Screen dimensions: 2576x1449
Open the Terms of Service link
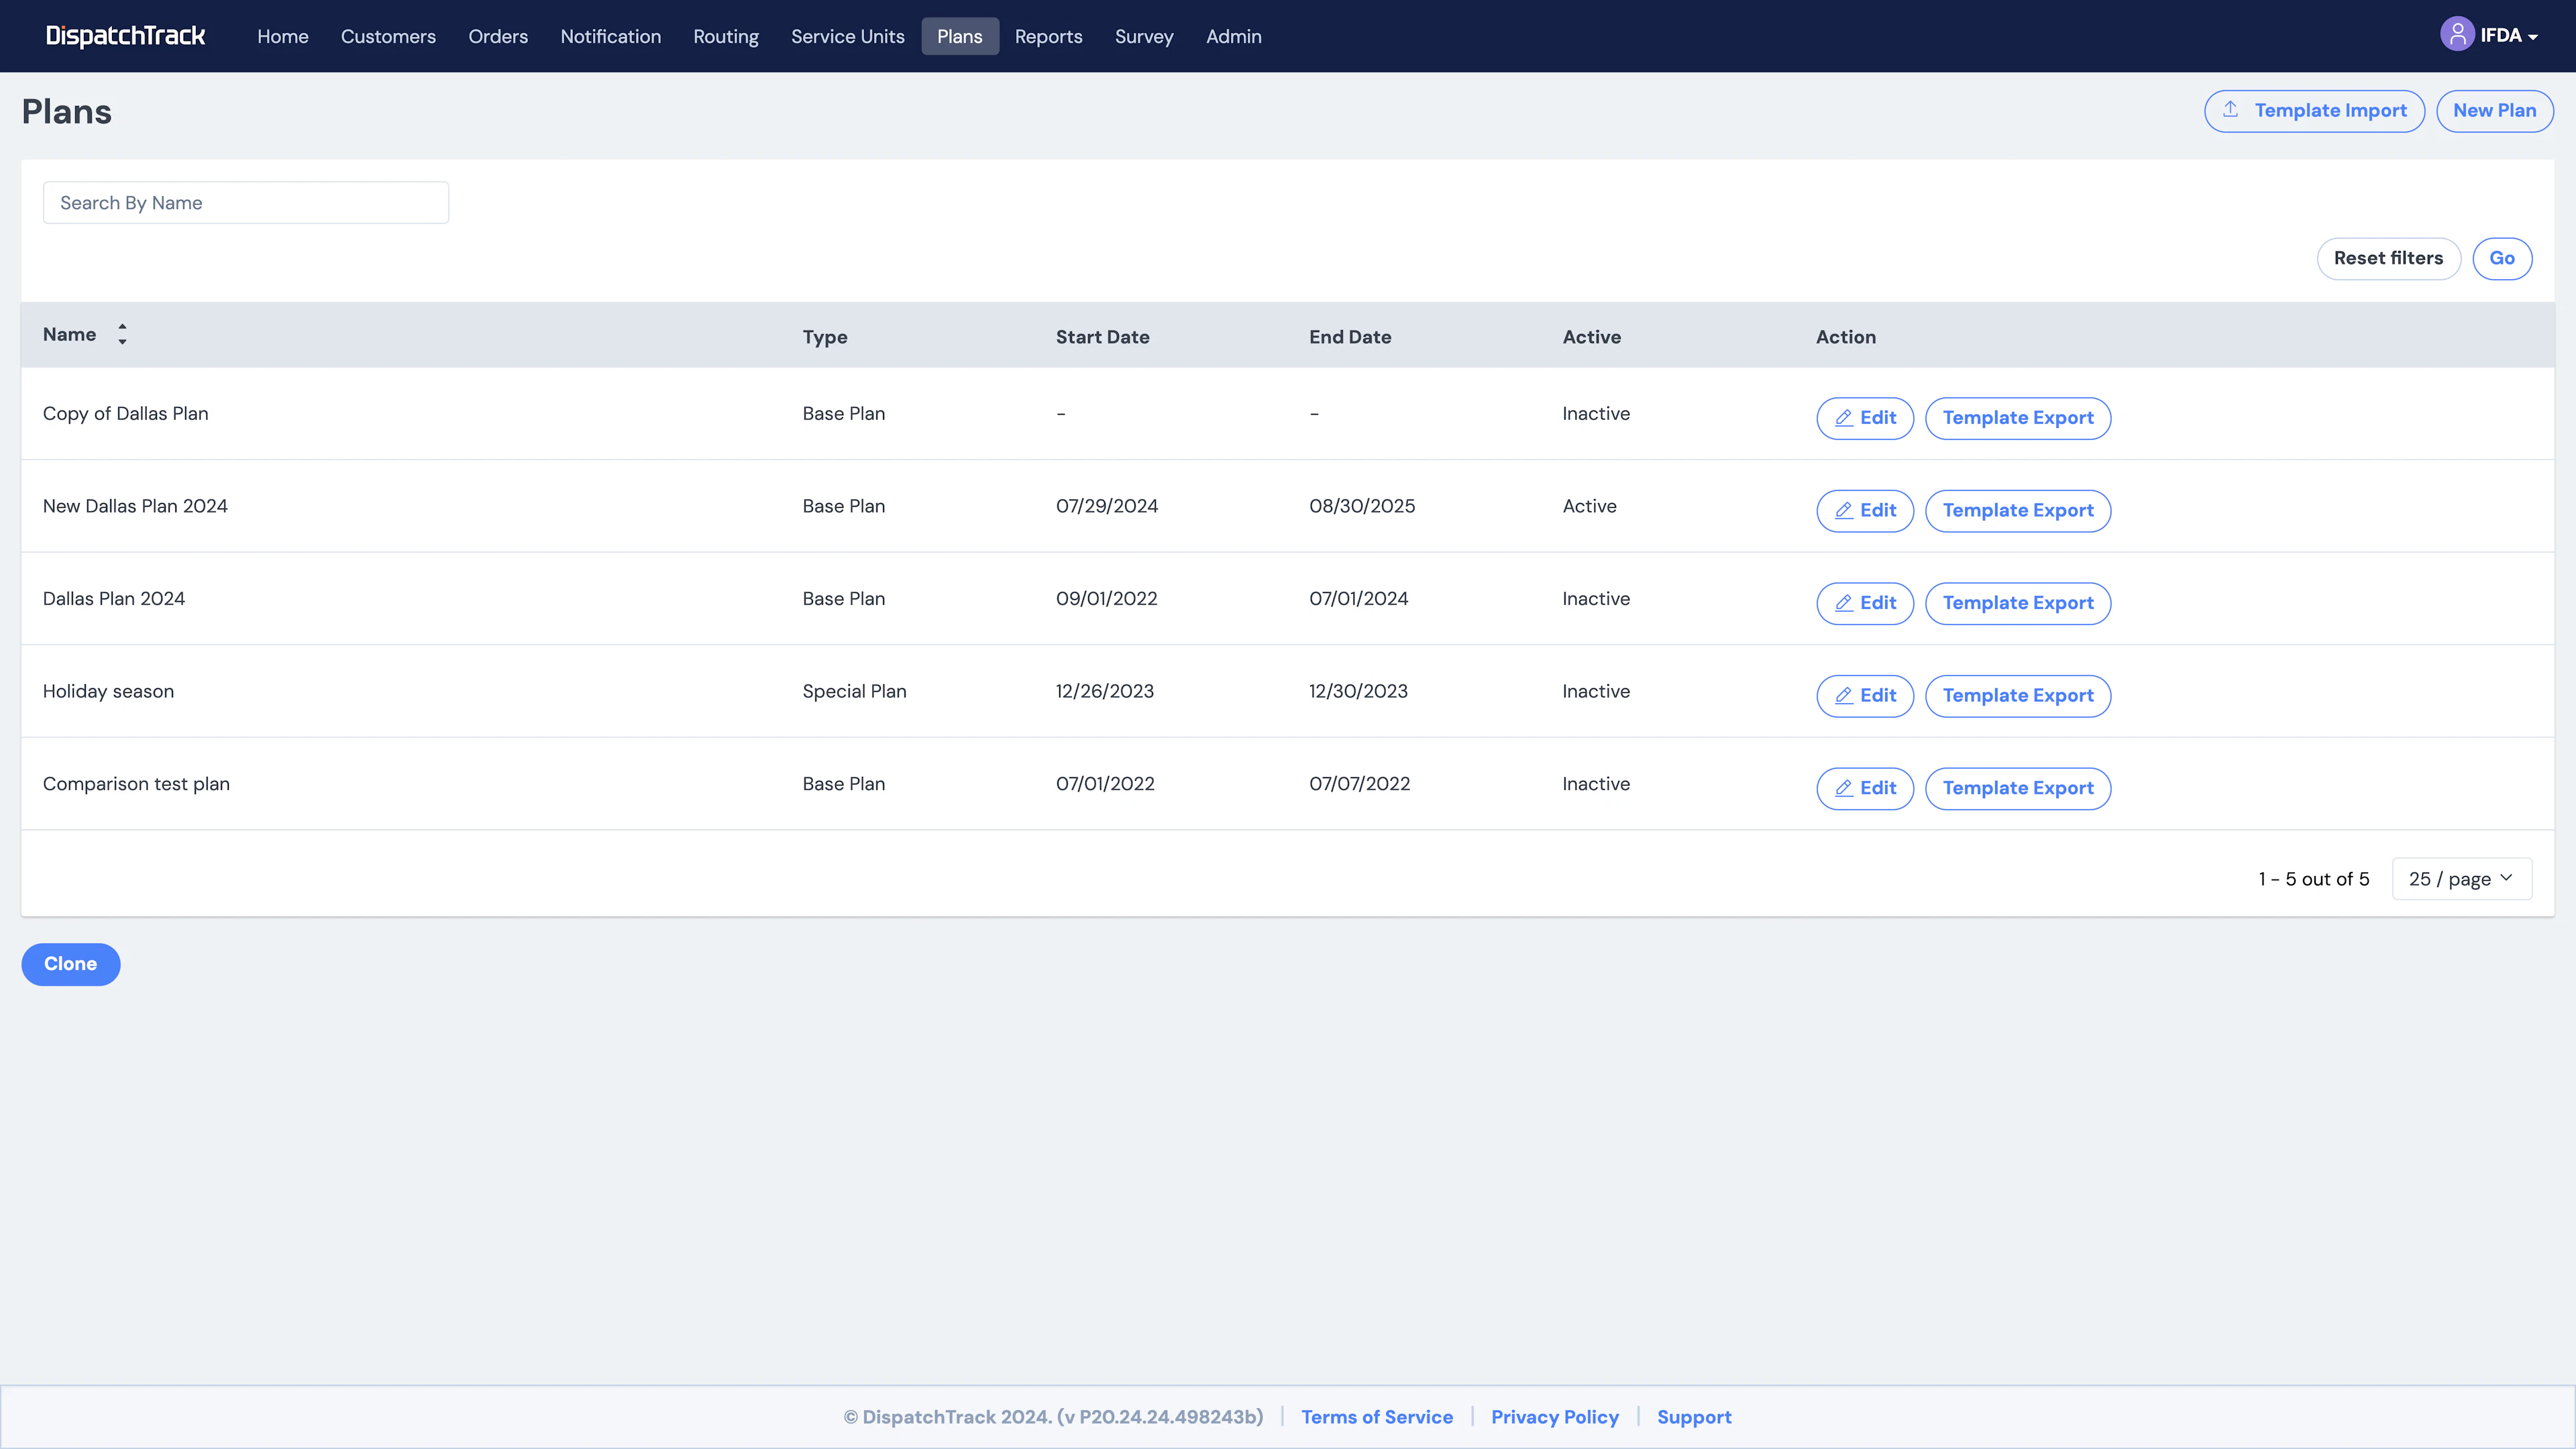click(x=1377, y=1416)
